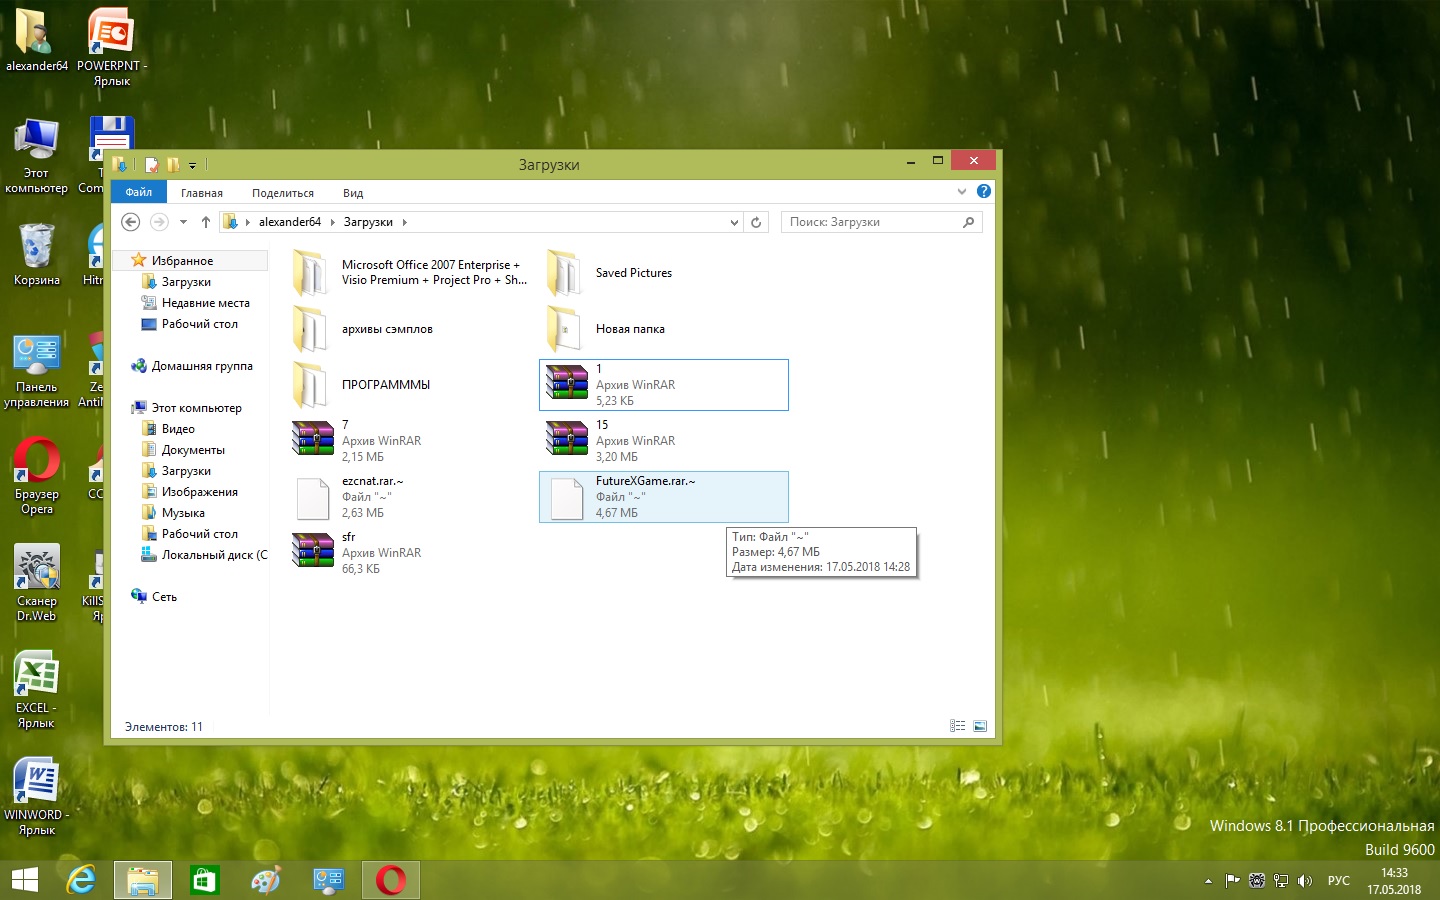Image resolution: width=1440 pixels, height=900 pixels.
Task: Select the ПРОГРАМММЫ folder
Action: point(385,385)
